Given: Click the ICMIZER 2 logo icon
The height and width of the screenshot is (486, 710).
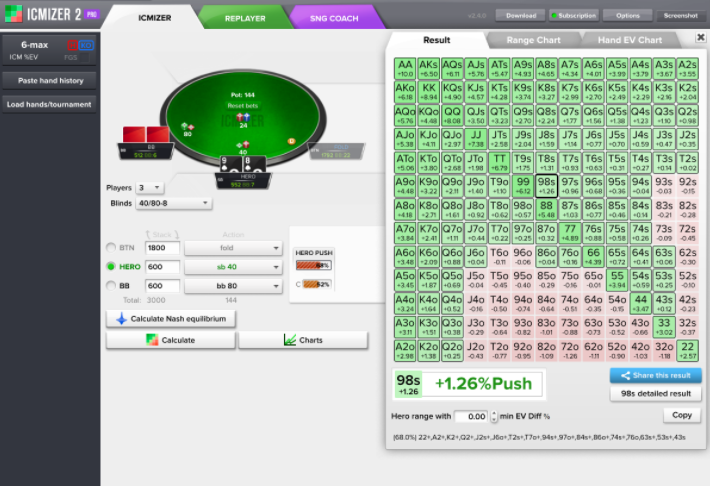Looking at the screenshot, I should point(13,14).
